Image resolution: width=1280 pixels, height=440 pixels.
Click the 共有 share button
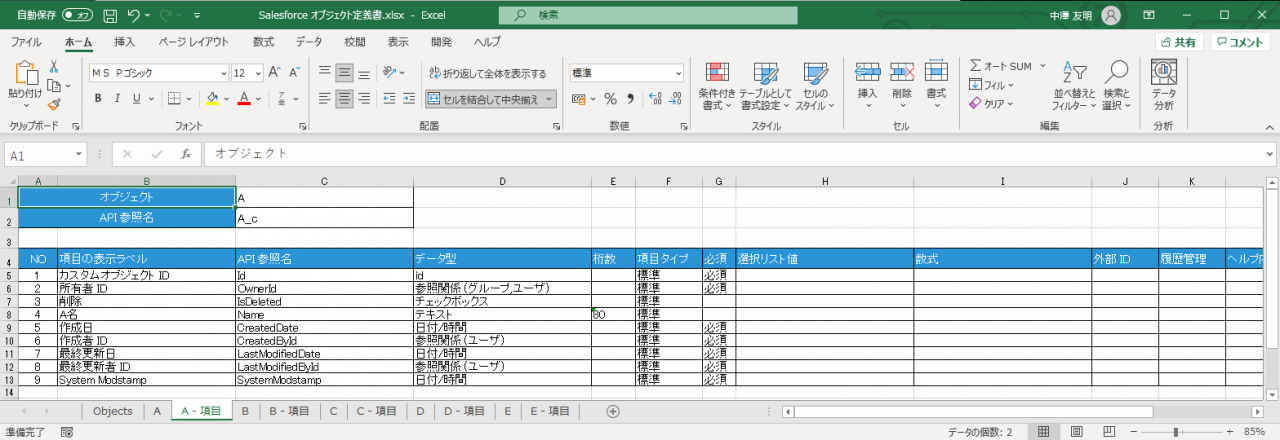click(x=1177, y=42)
